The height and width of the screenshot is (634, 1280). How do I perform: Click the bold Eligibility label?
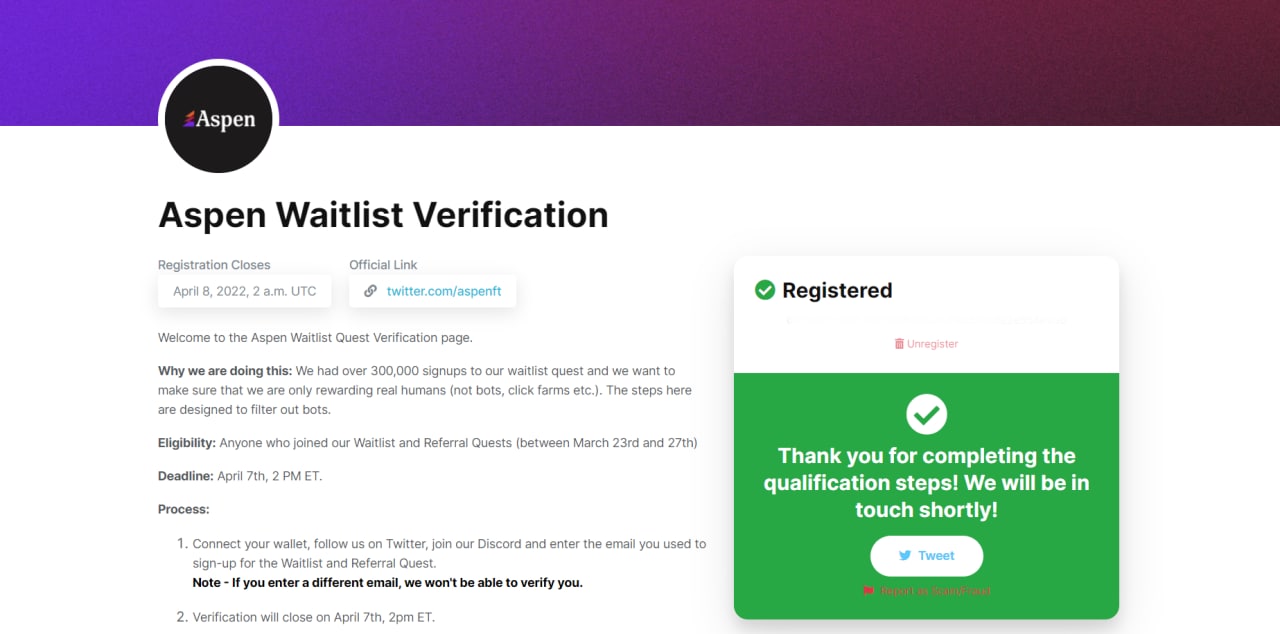187,443
